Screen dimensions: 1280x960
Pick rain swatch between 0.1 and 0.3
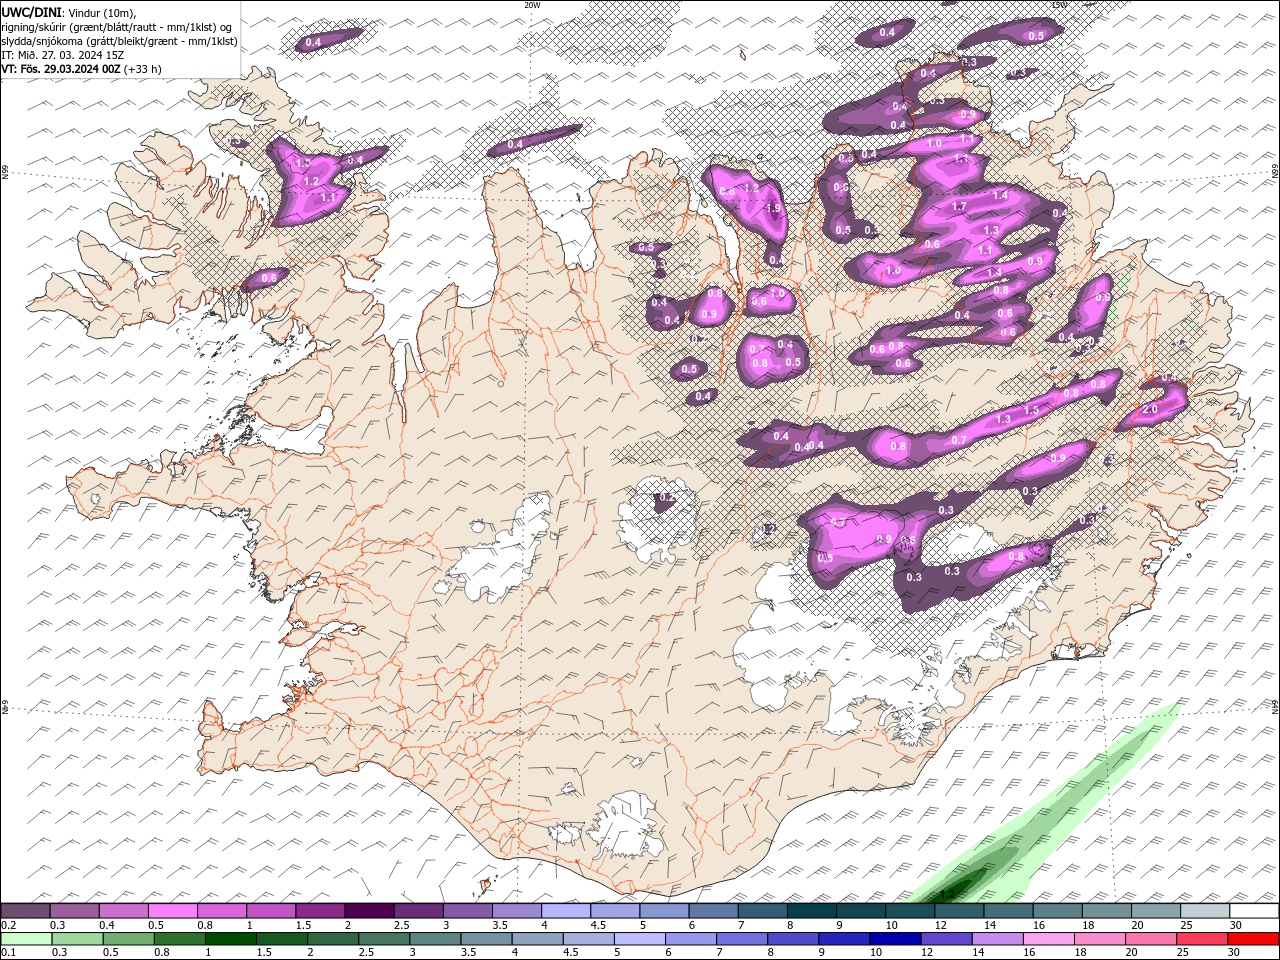(x=26, y=939)
